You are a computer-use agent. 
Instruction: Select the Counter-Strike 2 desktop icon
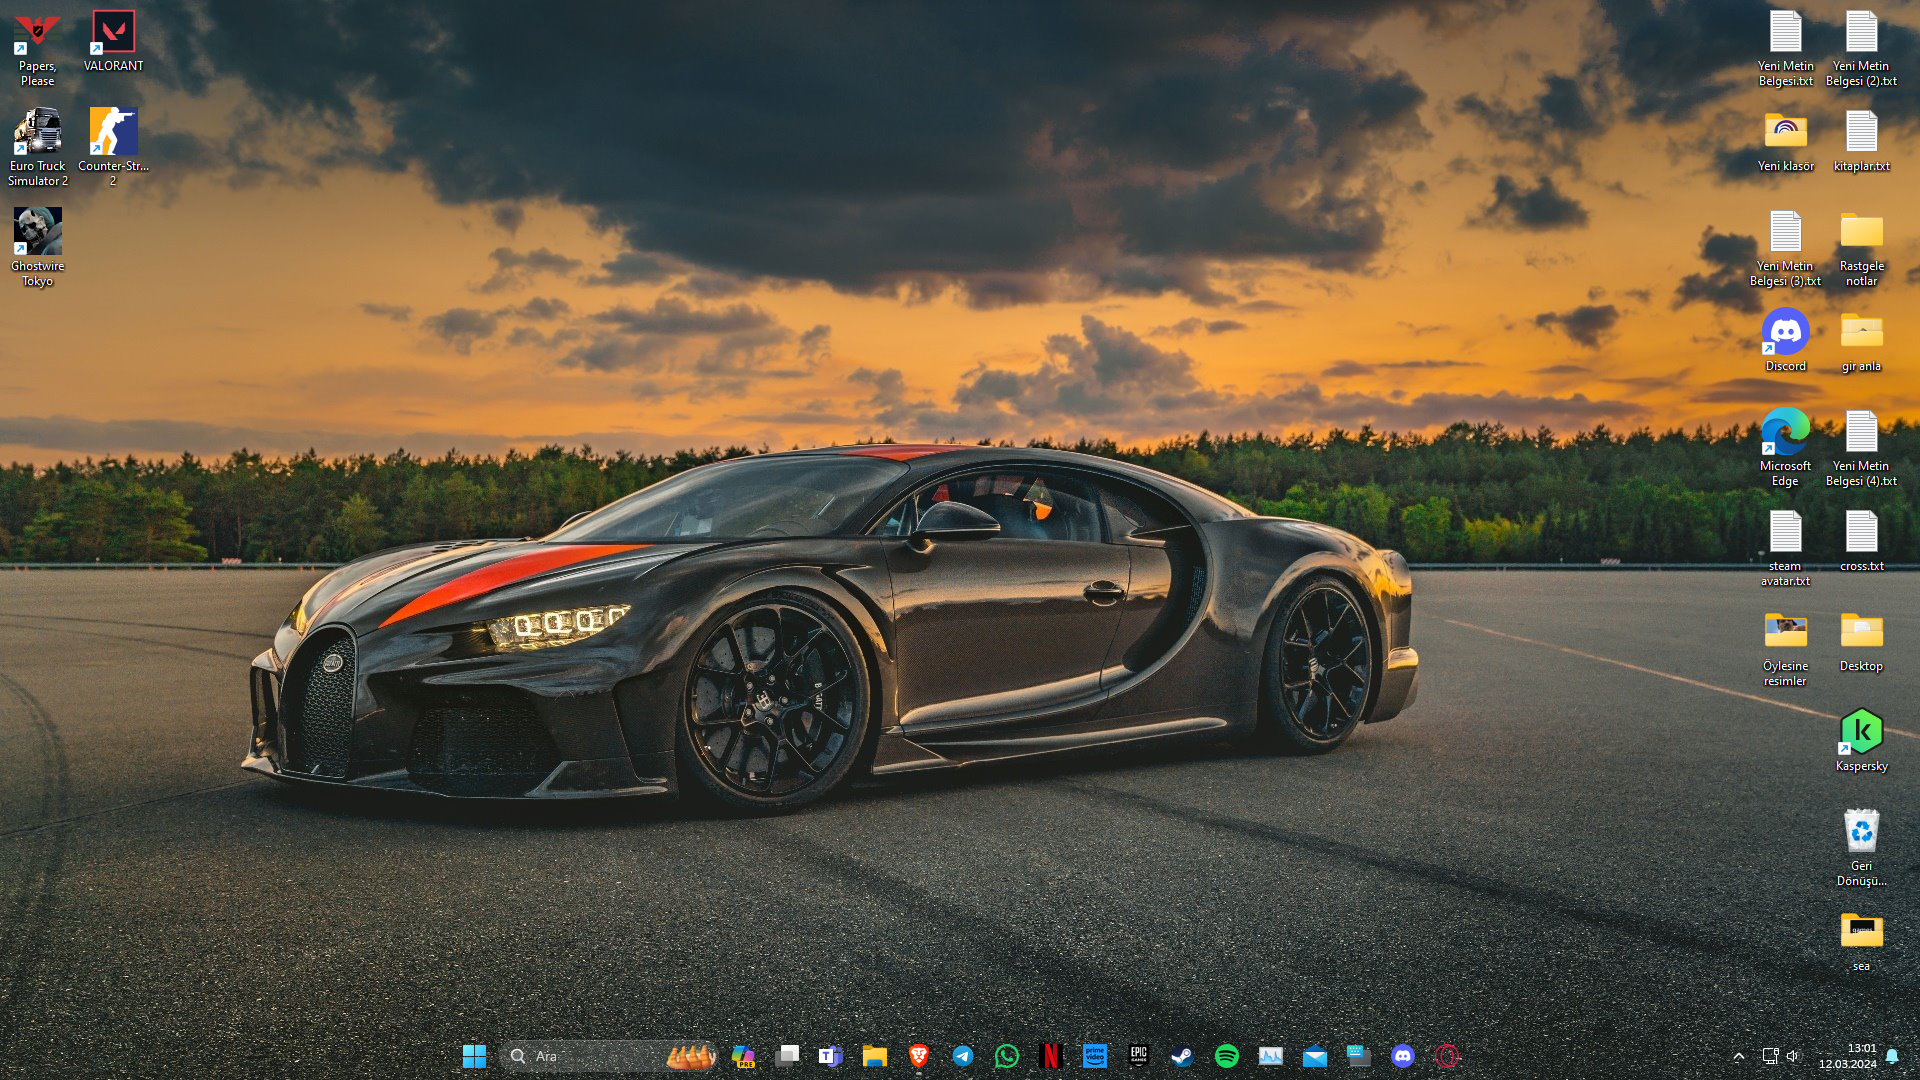[x=113, y=148]
